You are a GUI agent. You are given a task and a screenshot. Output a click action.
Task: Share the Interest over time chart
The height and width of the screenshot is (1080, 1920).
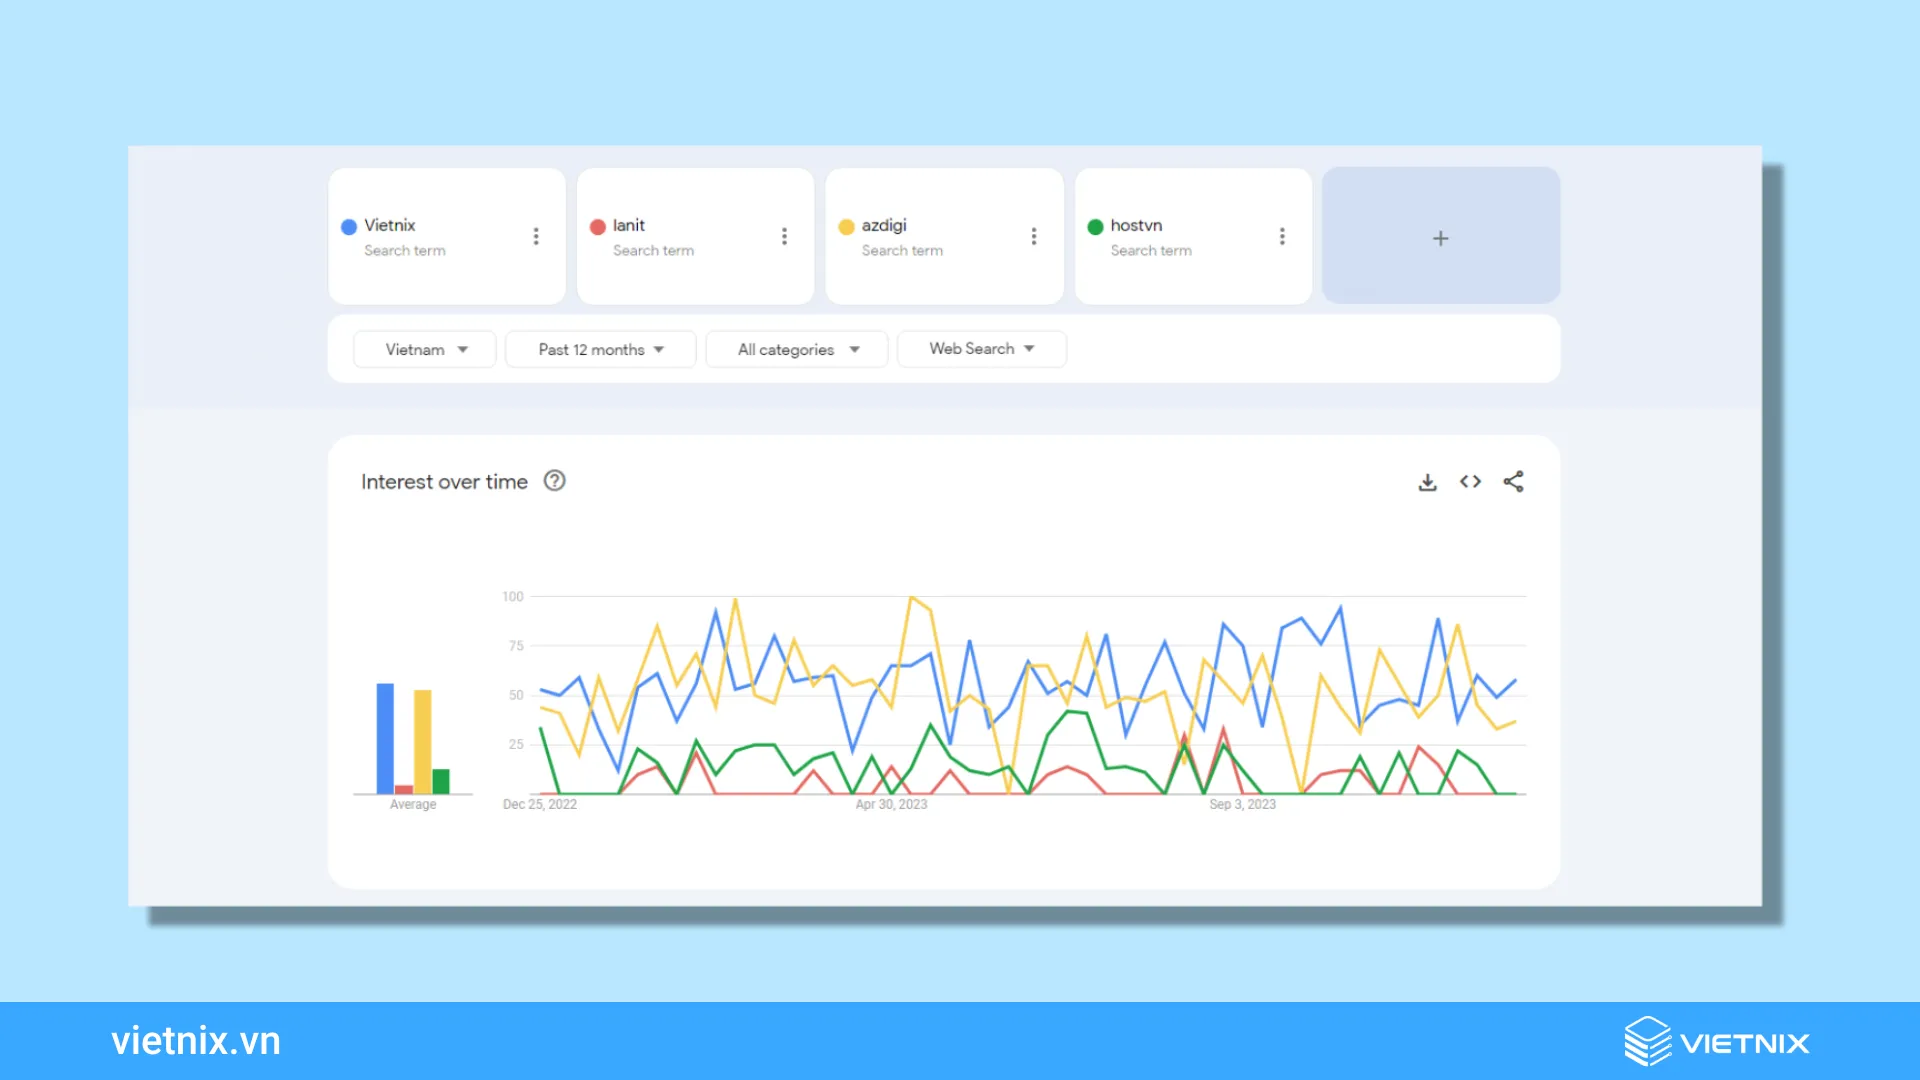(1513, 482)
